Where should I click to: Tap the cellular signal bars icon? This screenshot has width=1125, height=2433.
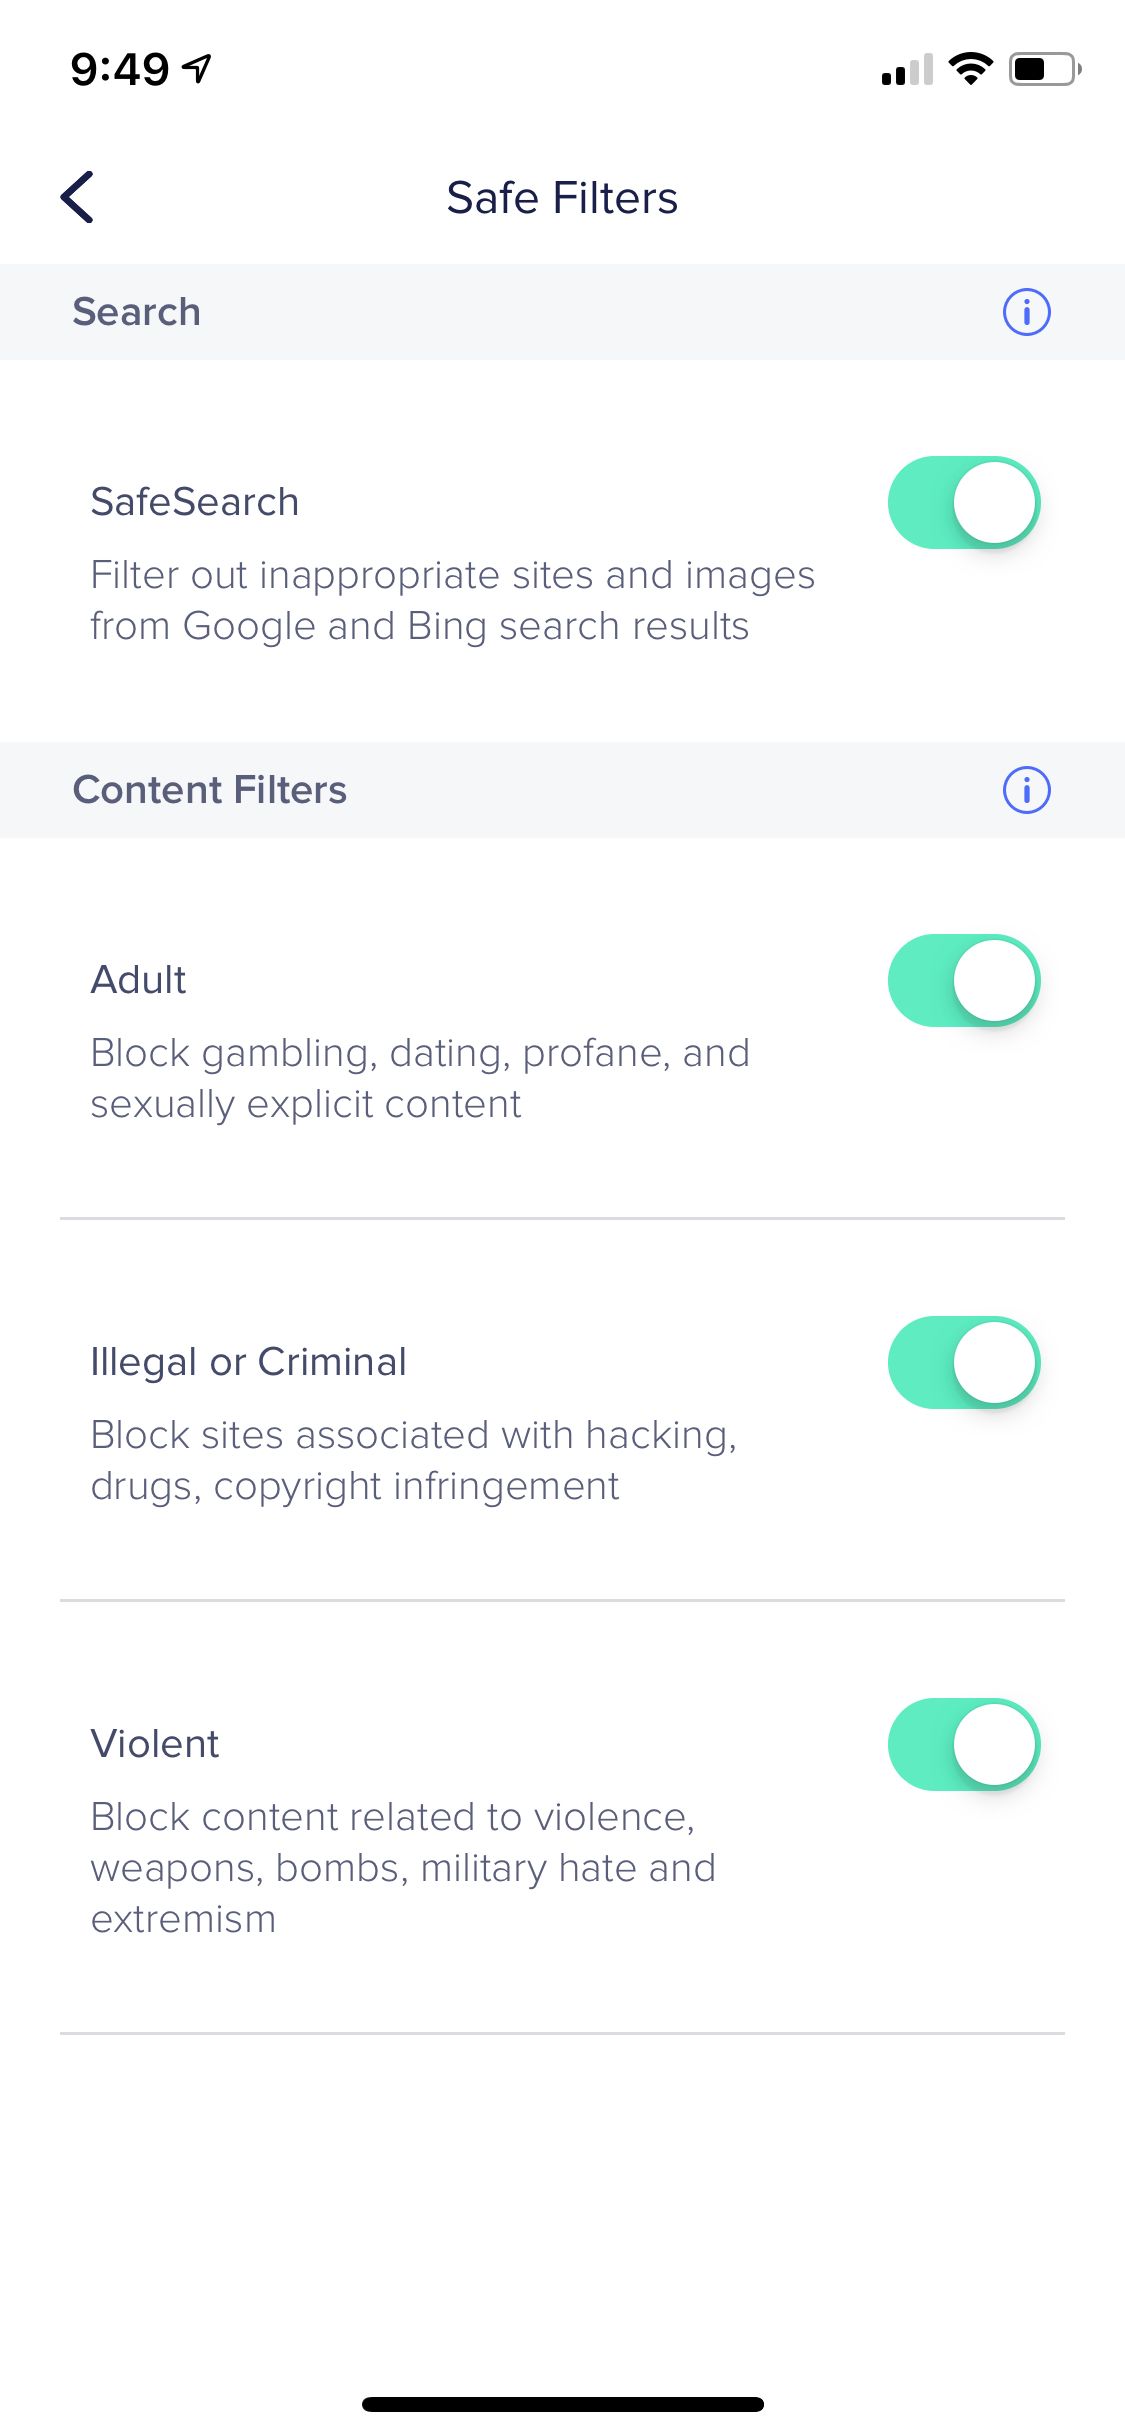pos(907,69)
